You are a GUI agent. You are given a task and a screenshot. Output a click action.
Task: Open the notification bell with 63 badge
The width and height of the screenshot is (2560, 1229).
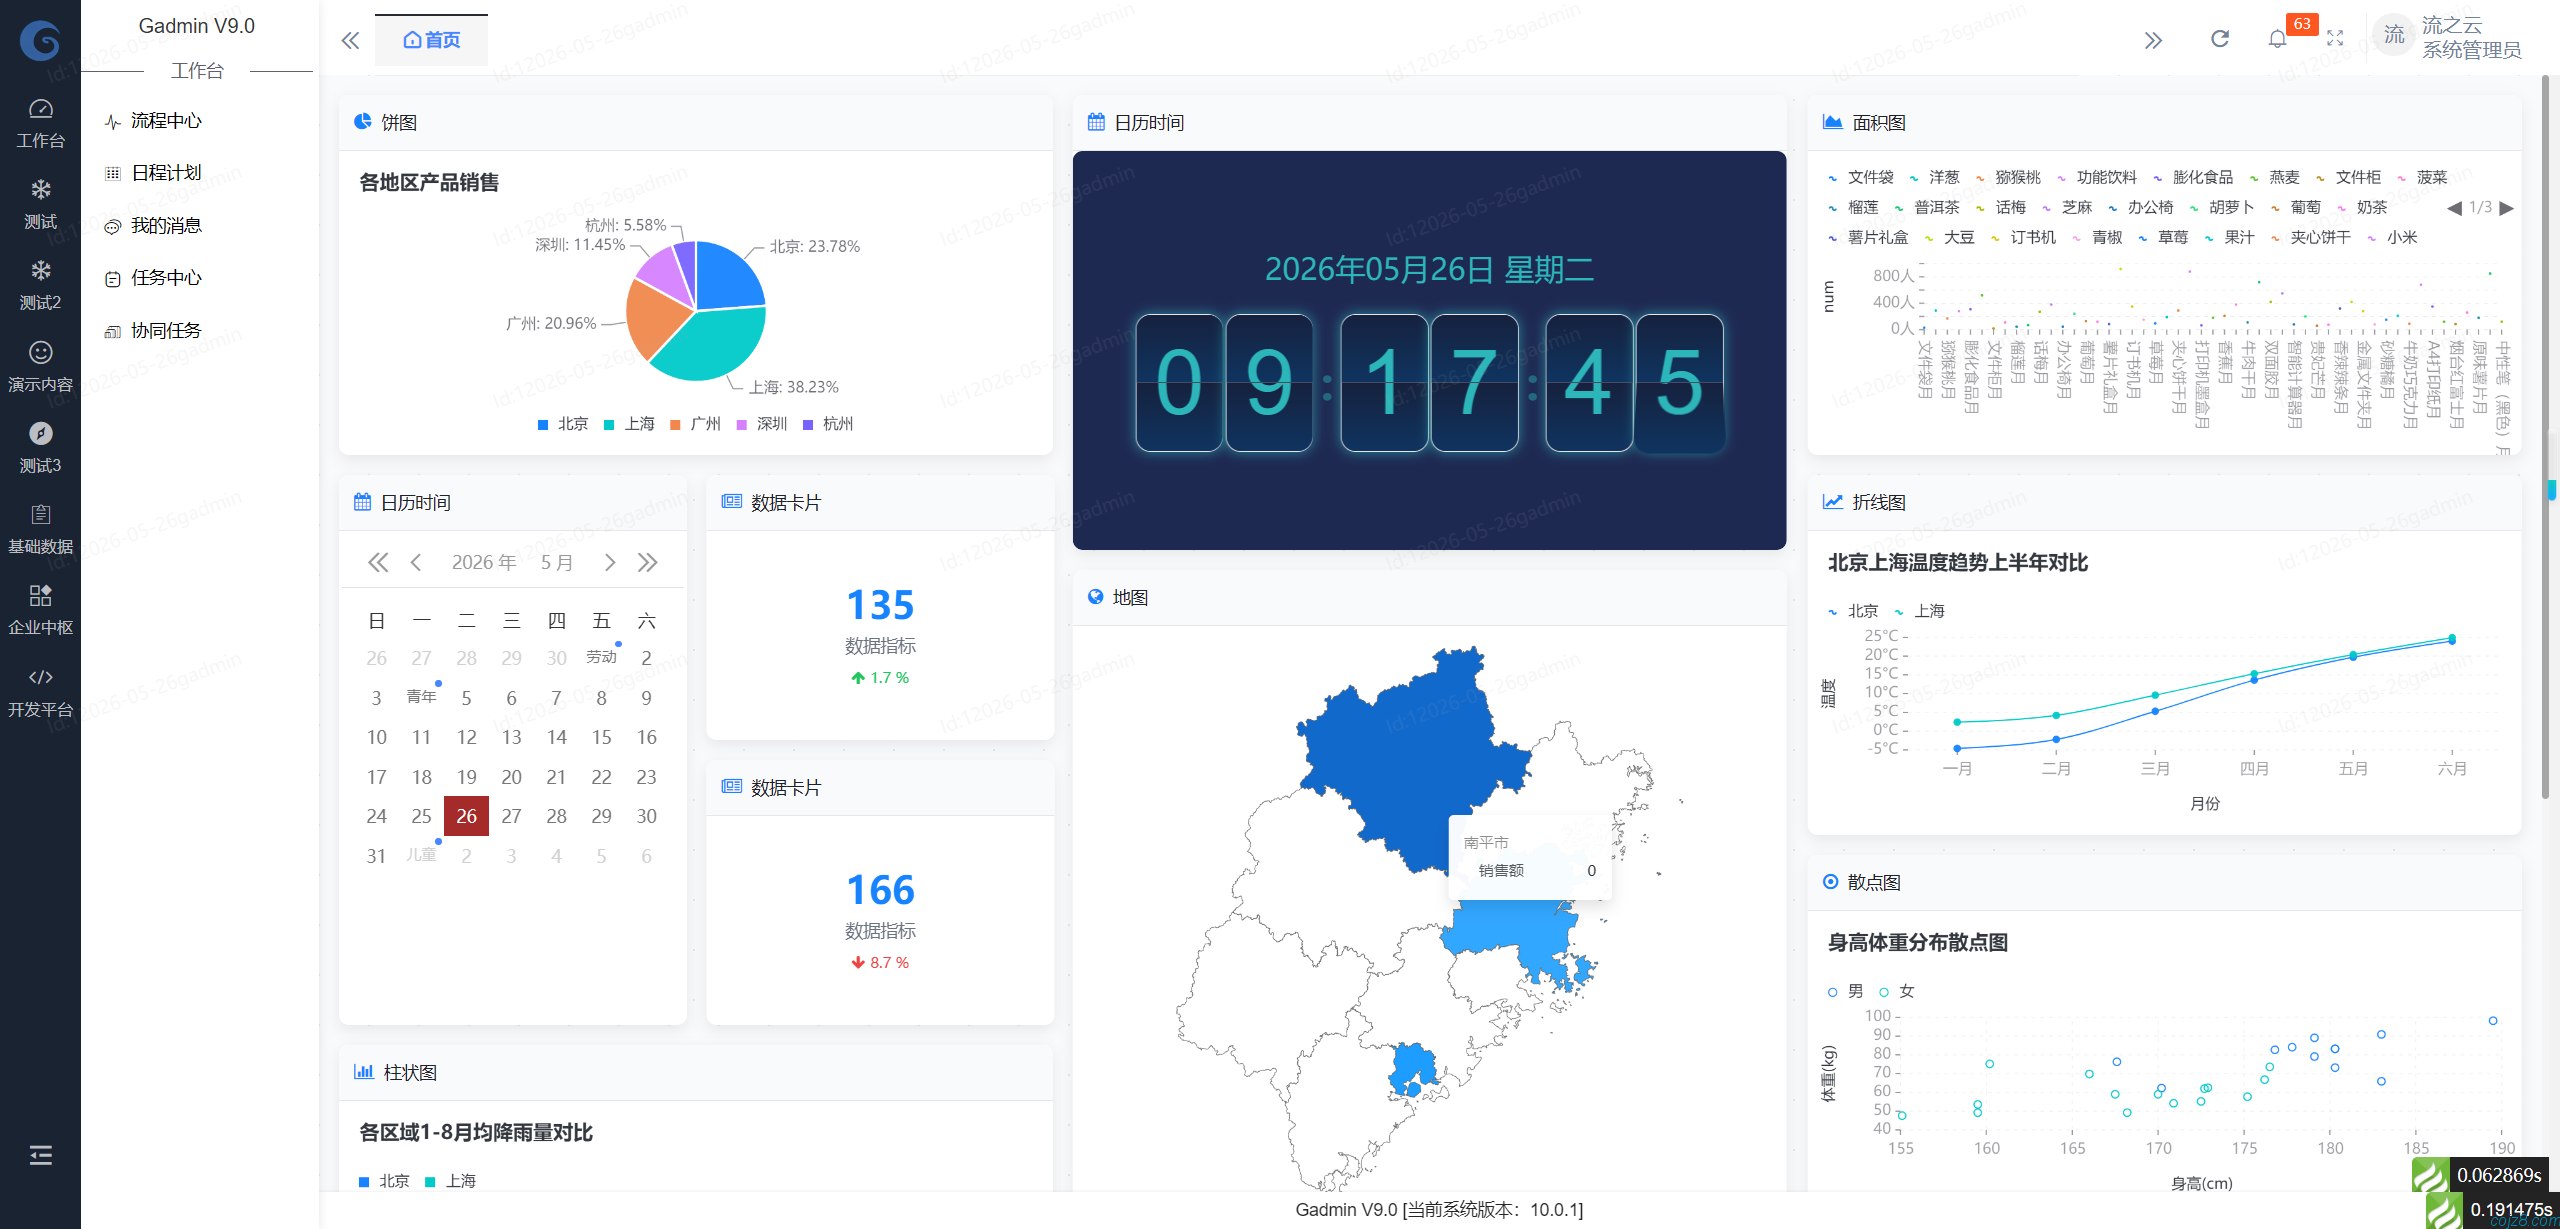point(2277,39)
